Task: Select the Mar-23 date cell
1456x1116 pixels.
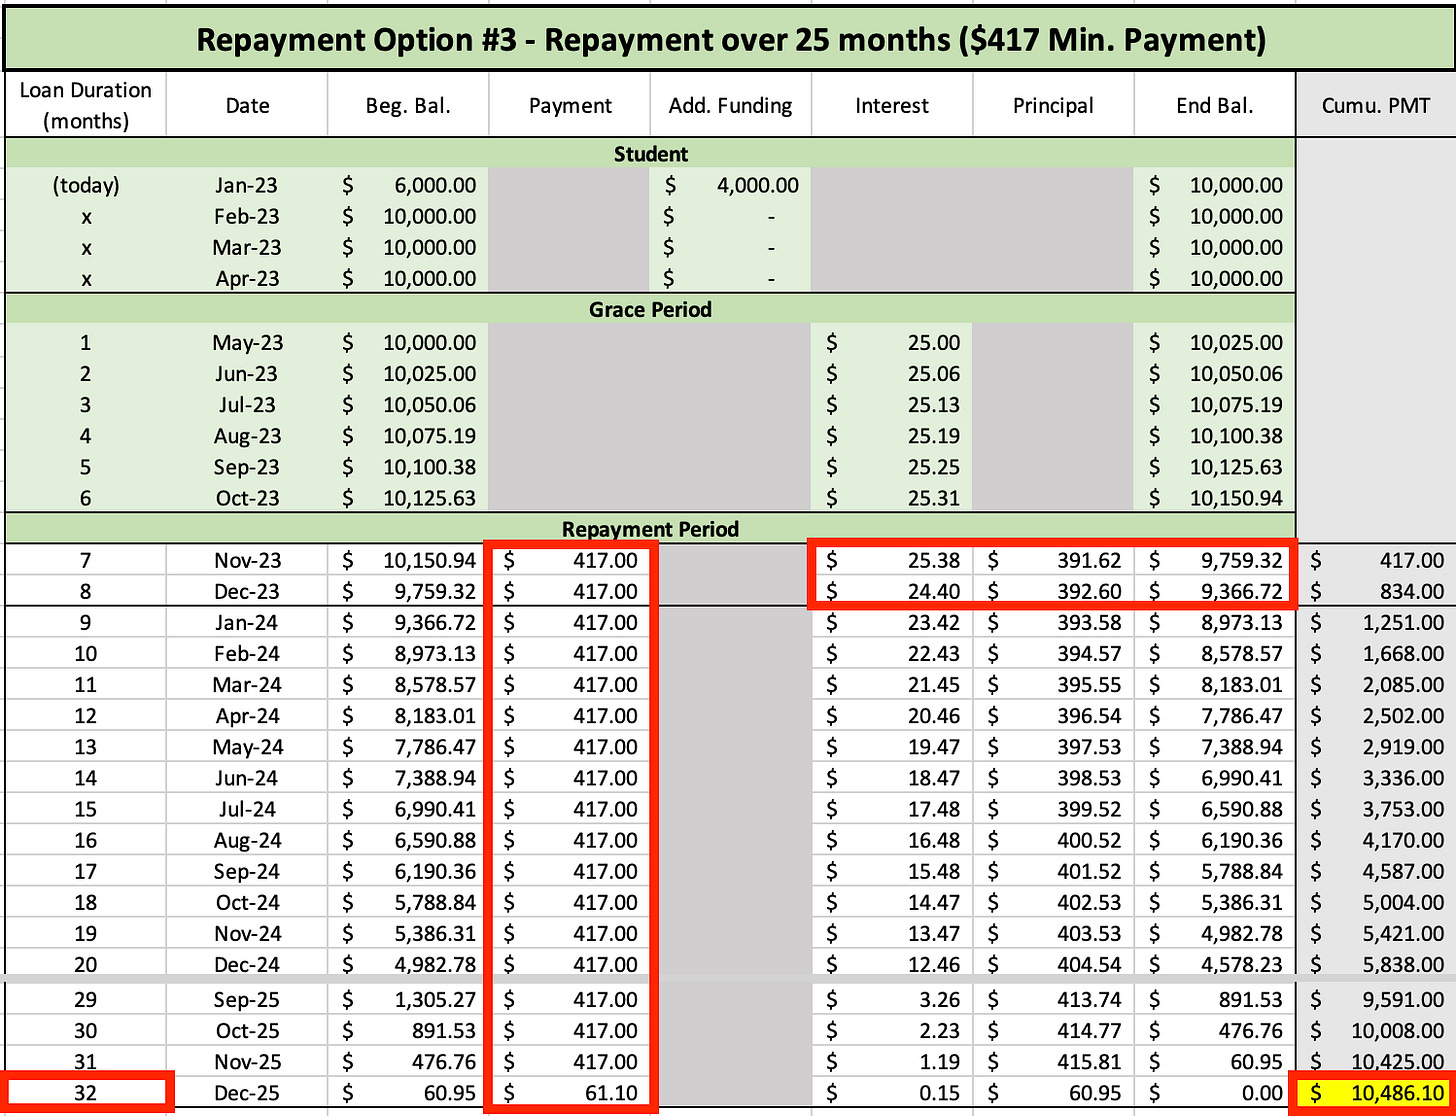Action: click(247, 247)
